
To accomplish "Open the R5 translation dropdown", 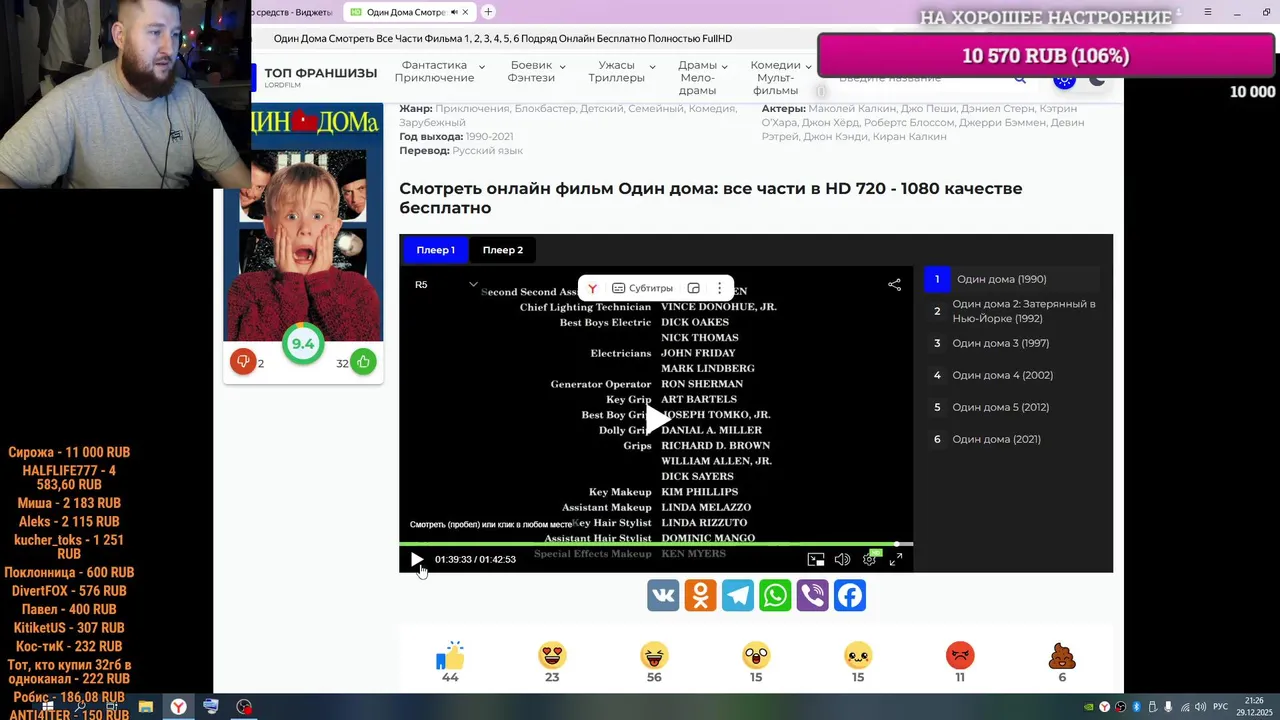I will [446, 285].
